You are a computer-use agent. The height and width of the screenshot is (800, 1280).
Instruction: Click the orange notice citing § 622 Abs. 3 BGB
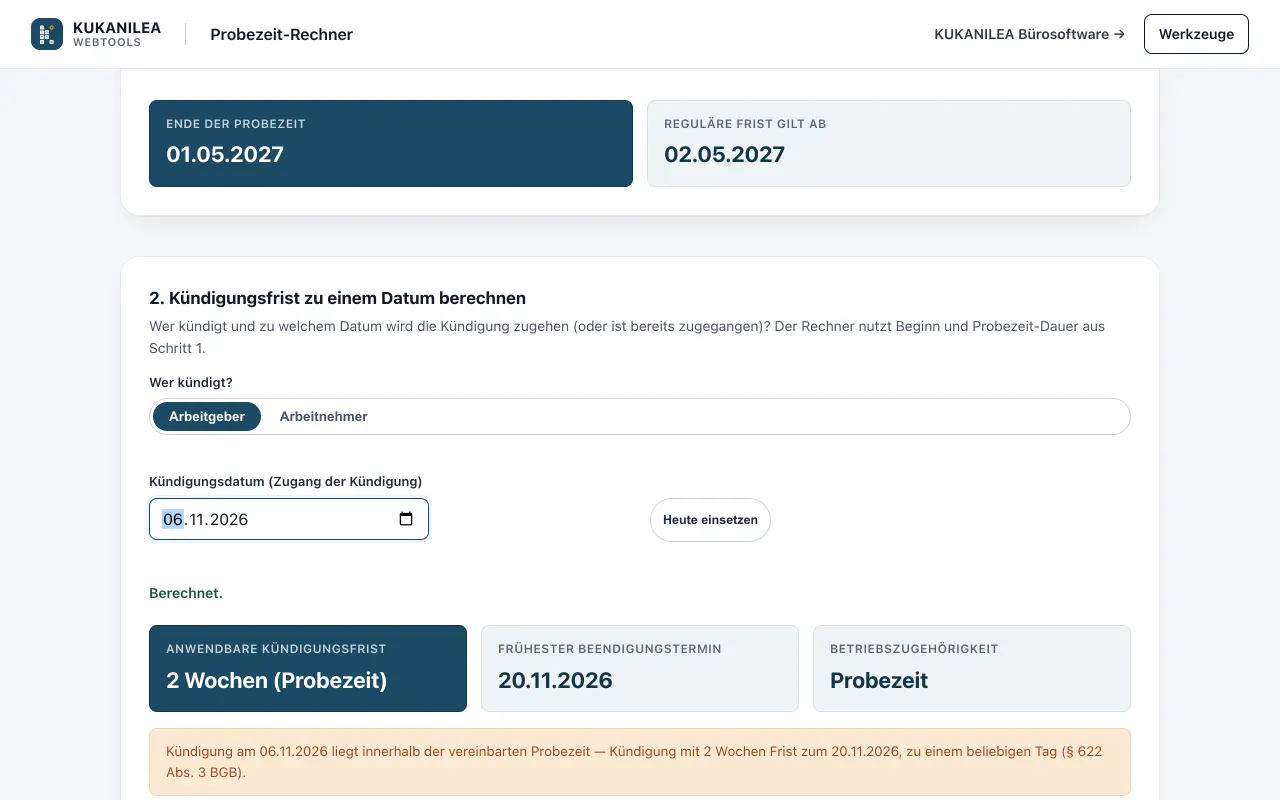click(640, 762)
